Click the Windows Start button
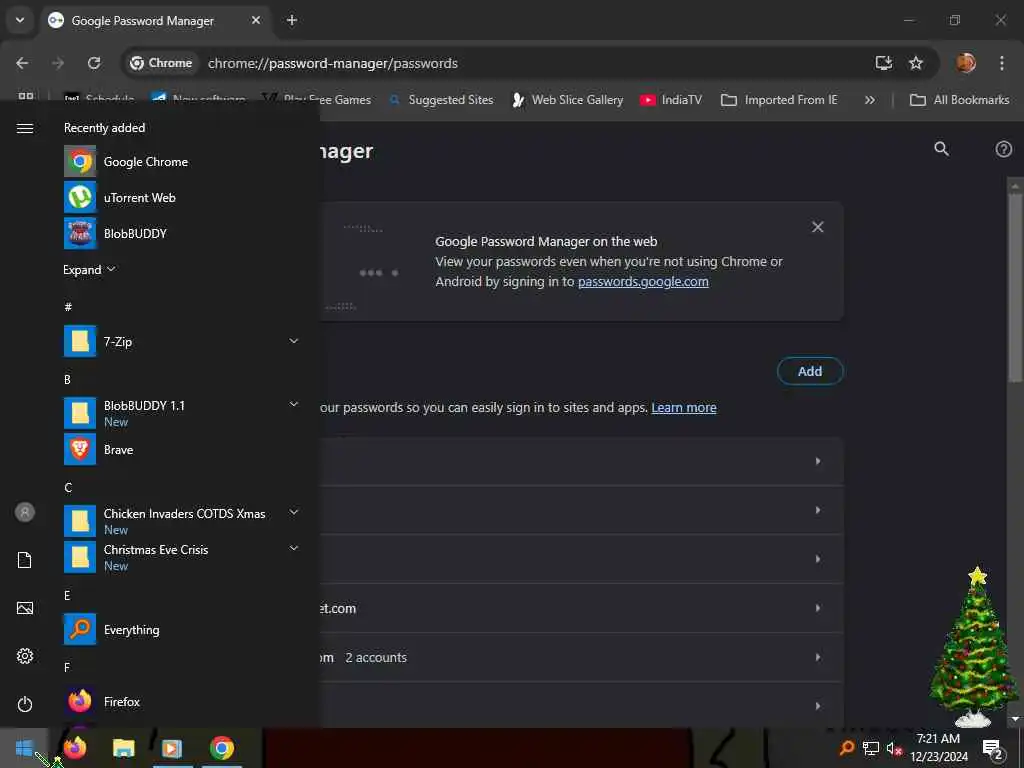1024x768 pixels. click(24, 748)
